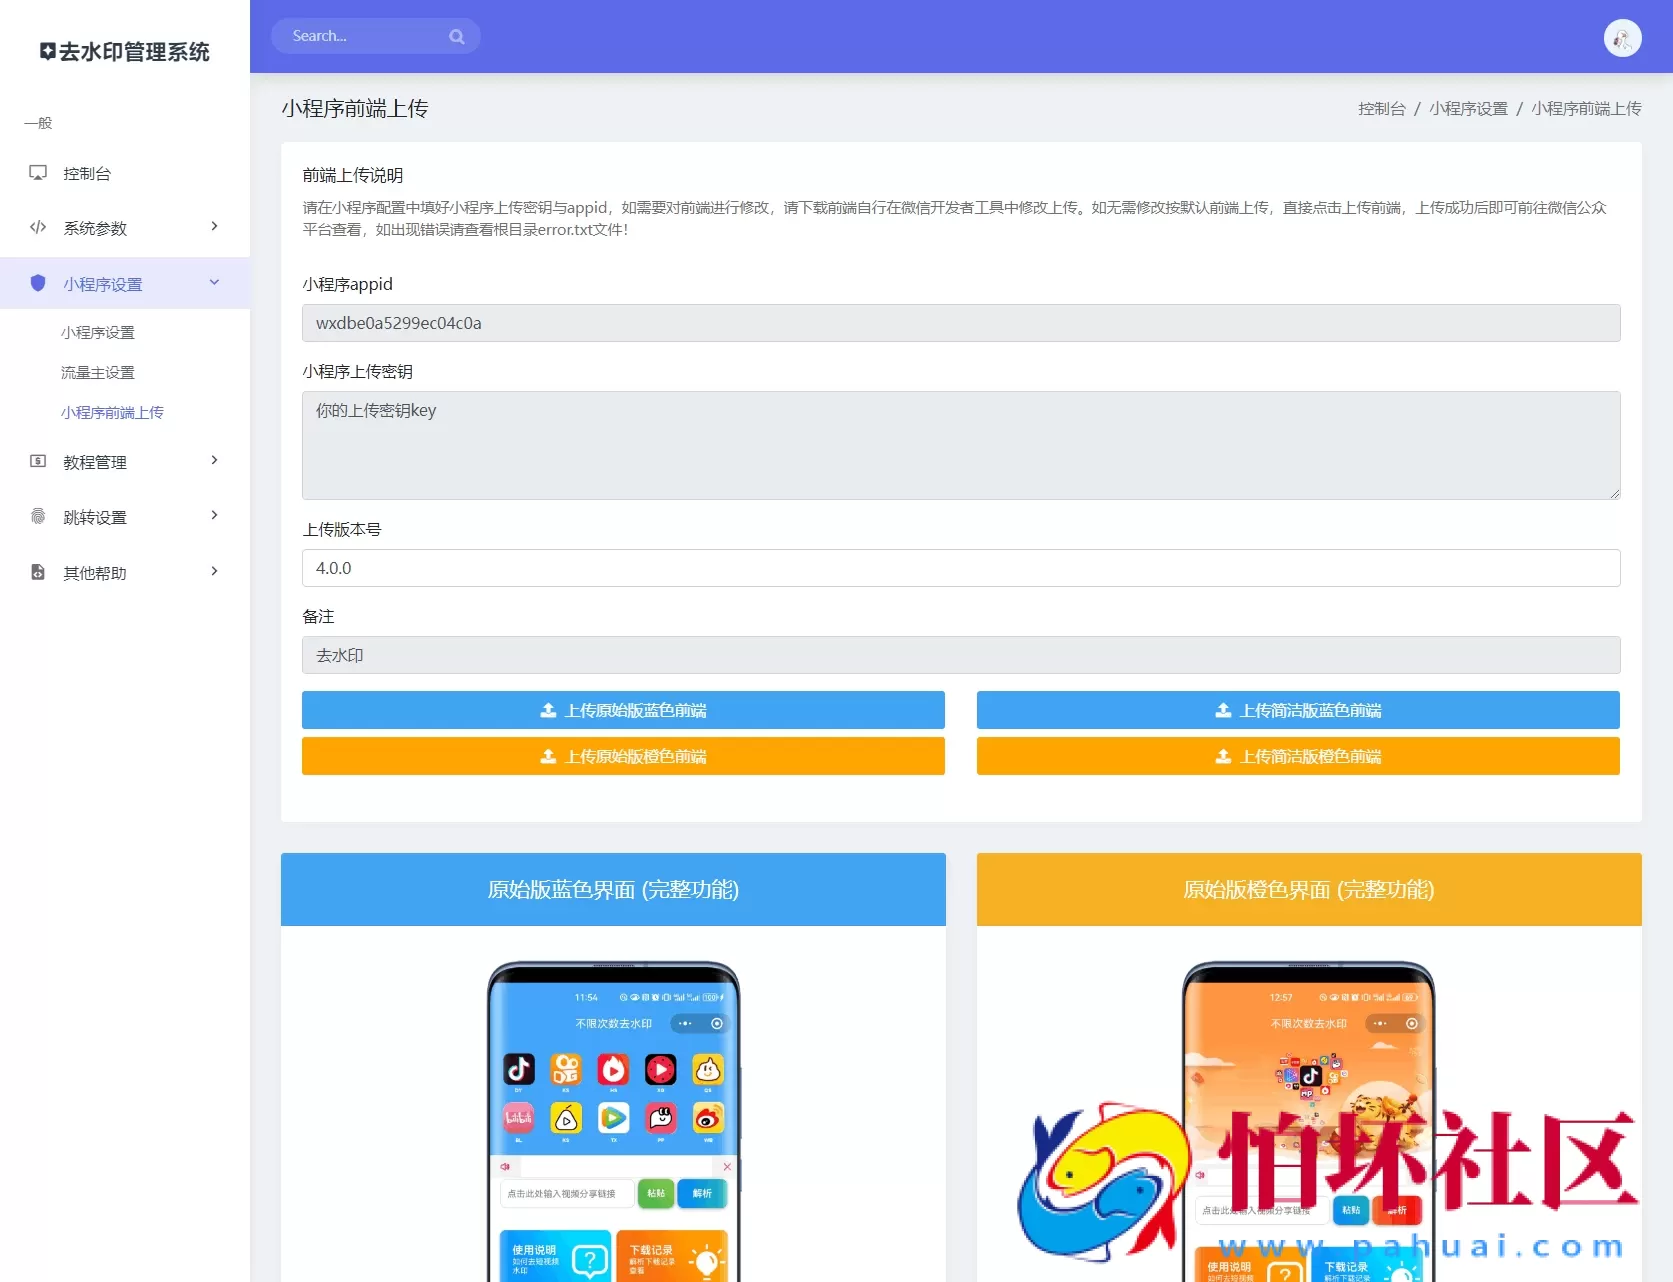Click the upload icon on 上传原始版蓝色前端
The width and height of the screenshot is (1673, 1282).
(548, 710)
